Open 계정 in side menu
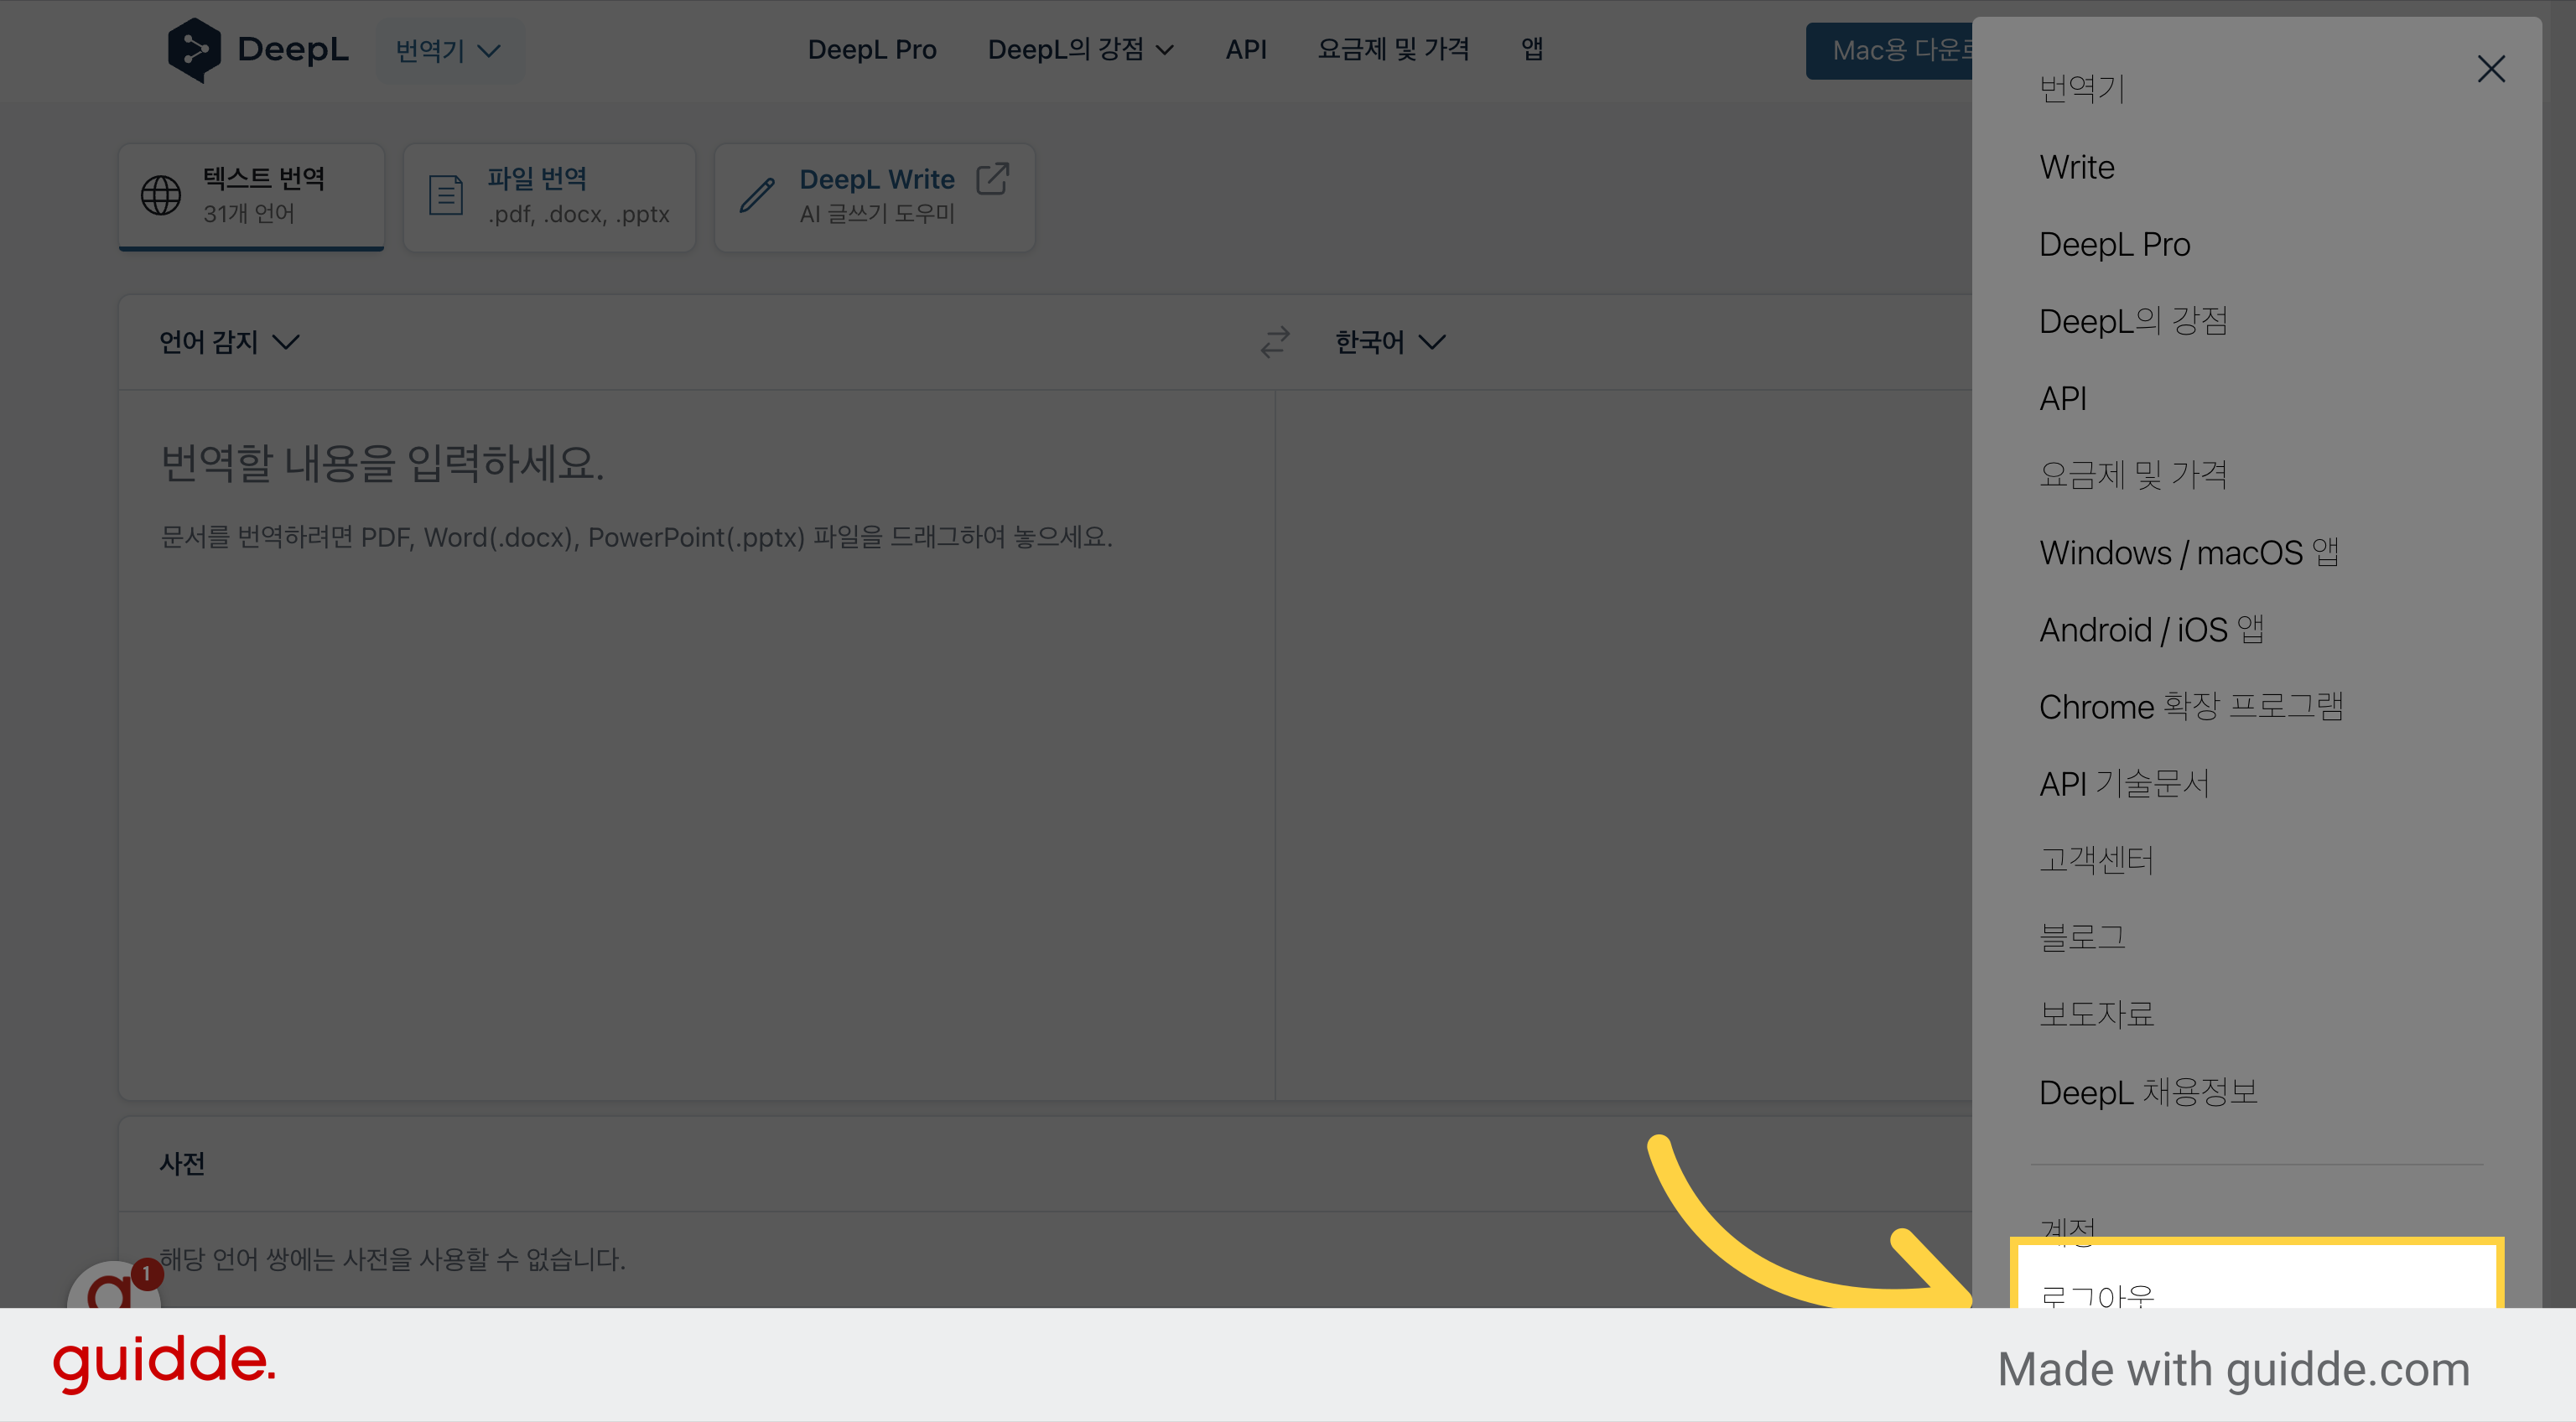 2067,1228
